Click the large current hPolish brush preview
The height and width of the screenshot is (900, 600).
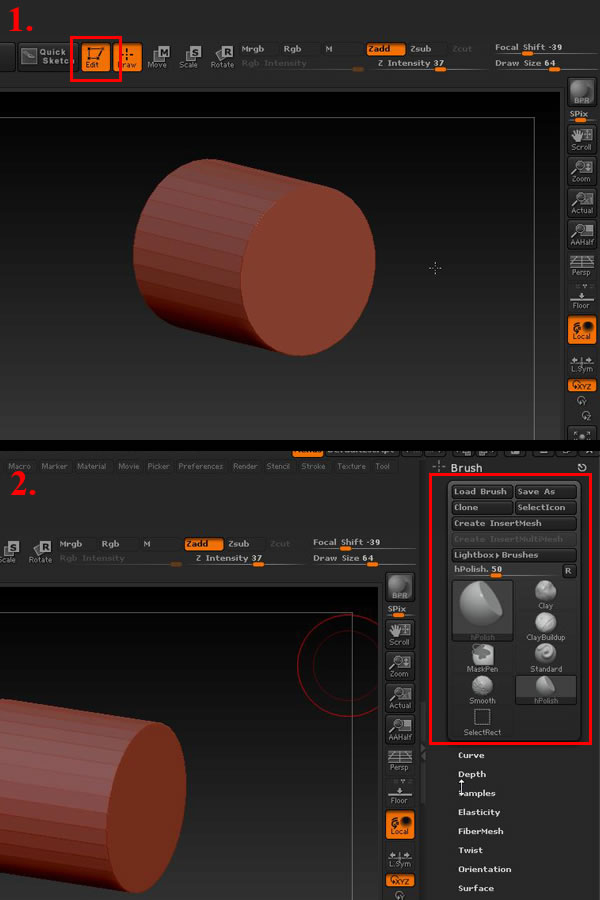coord(482,611)
